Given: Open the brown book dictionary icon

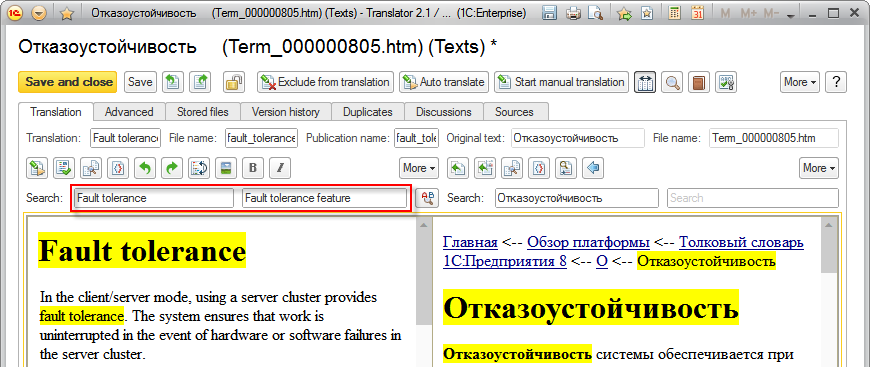Looking at the screenshot, I should [x=700, y=82].
